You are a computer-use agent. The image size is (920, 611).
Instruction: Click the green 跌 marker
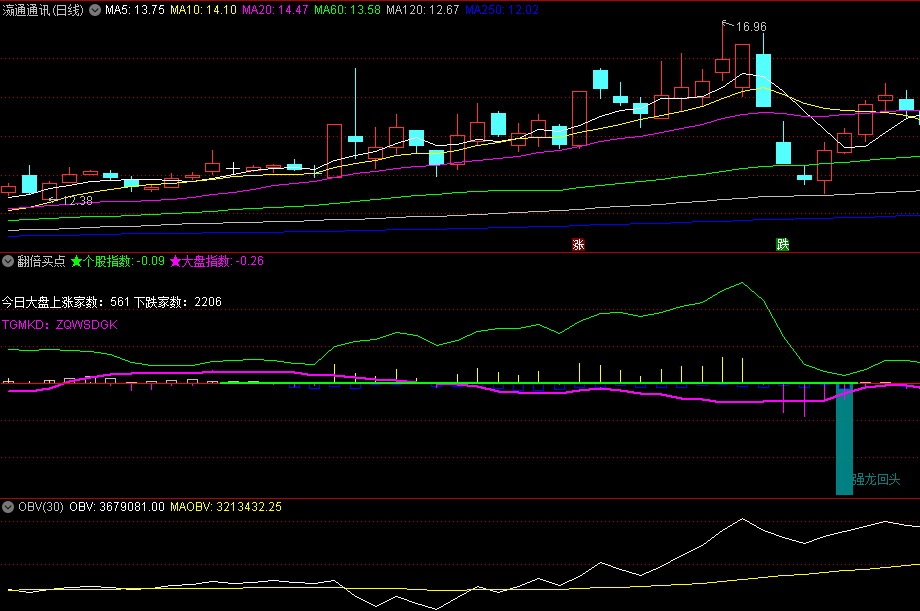(x=783, y=245)
